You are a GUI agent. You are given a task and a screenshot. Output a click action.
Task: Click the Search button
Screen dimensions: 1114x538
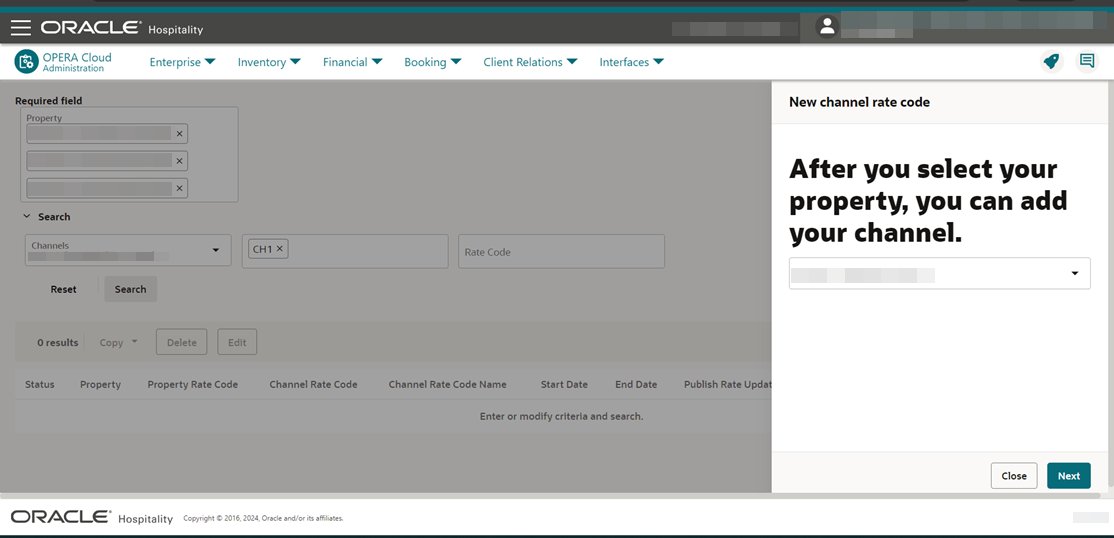[131, 289]
